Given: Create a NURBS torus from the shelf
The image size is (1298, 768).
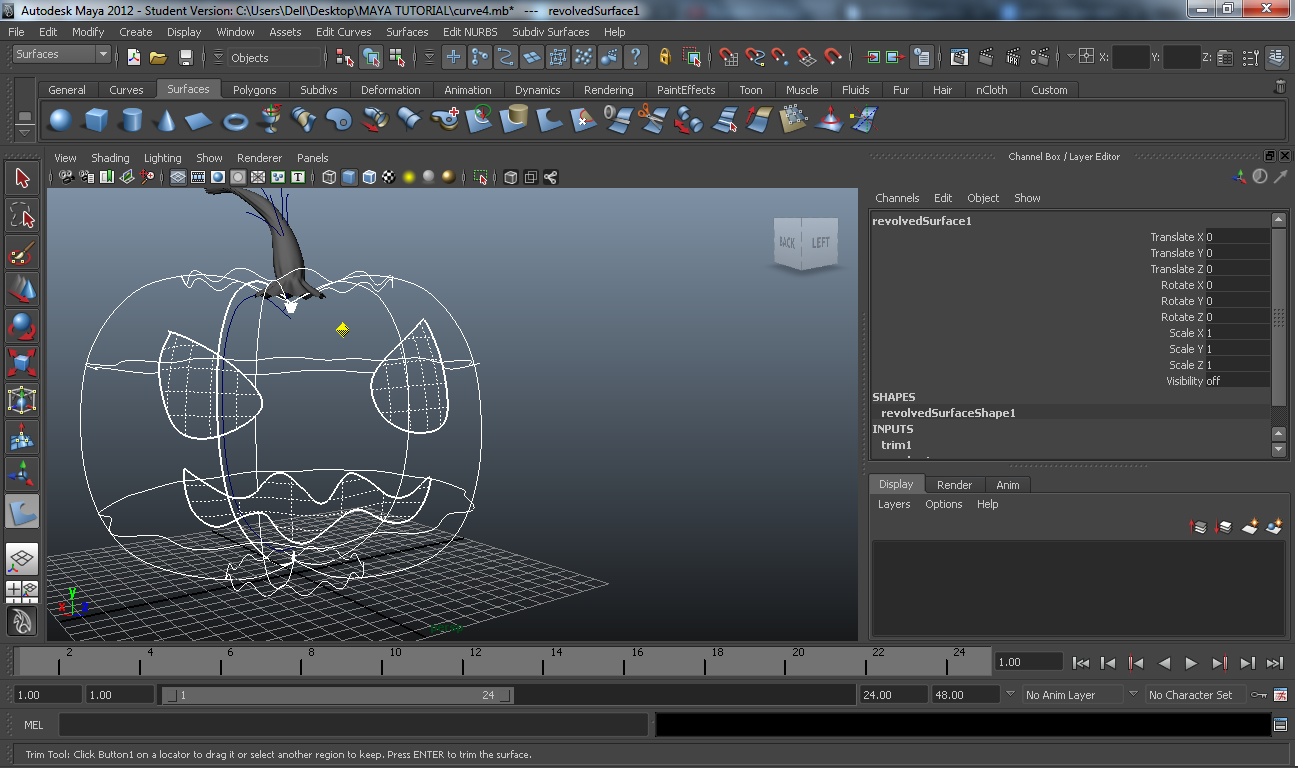Looking at the screenshot, I should pos(235,121).
